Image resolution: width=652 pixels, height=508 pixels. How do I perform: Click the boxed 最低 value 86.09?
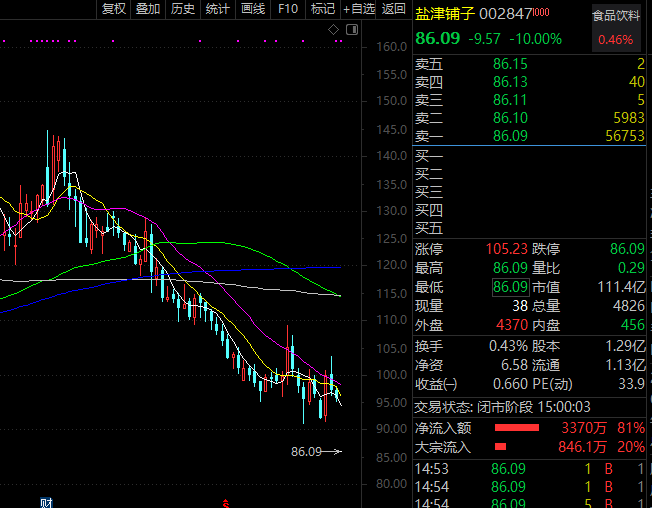(510, 287)
